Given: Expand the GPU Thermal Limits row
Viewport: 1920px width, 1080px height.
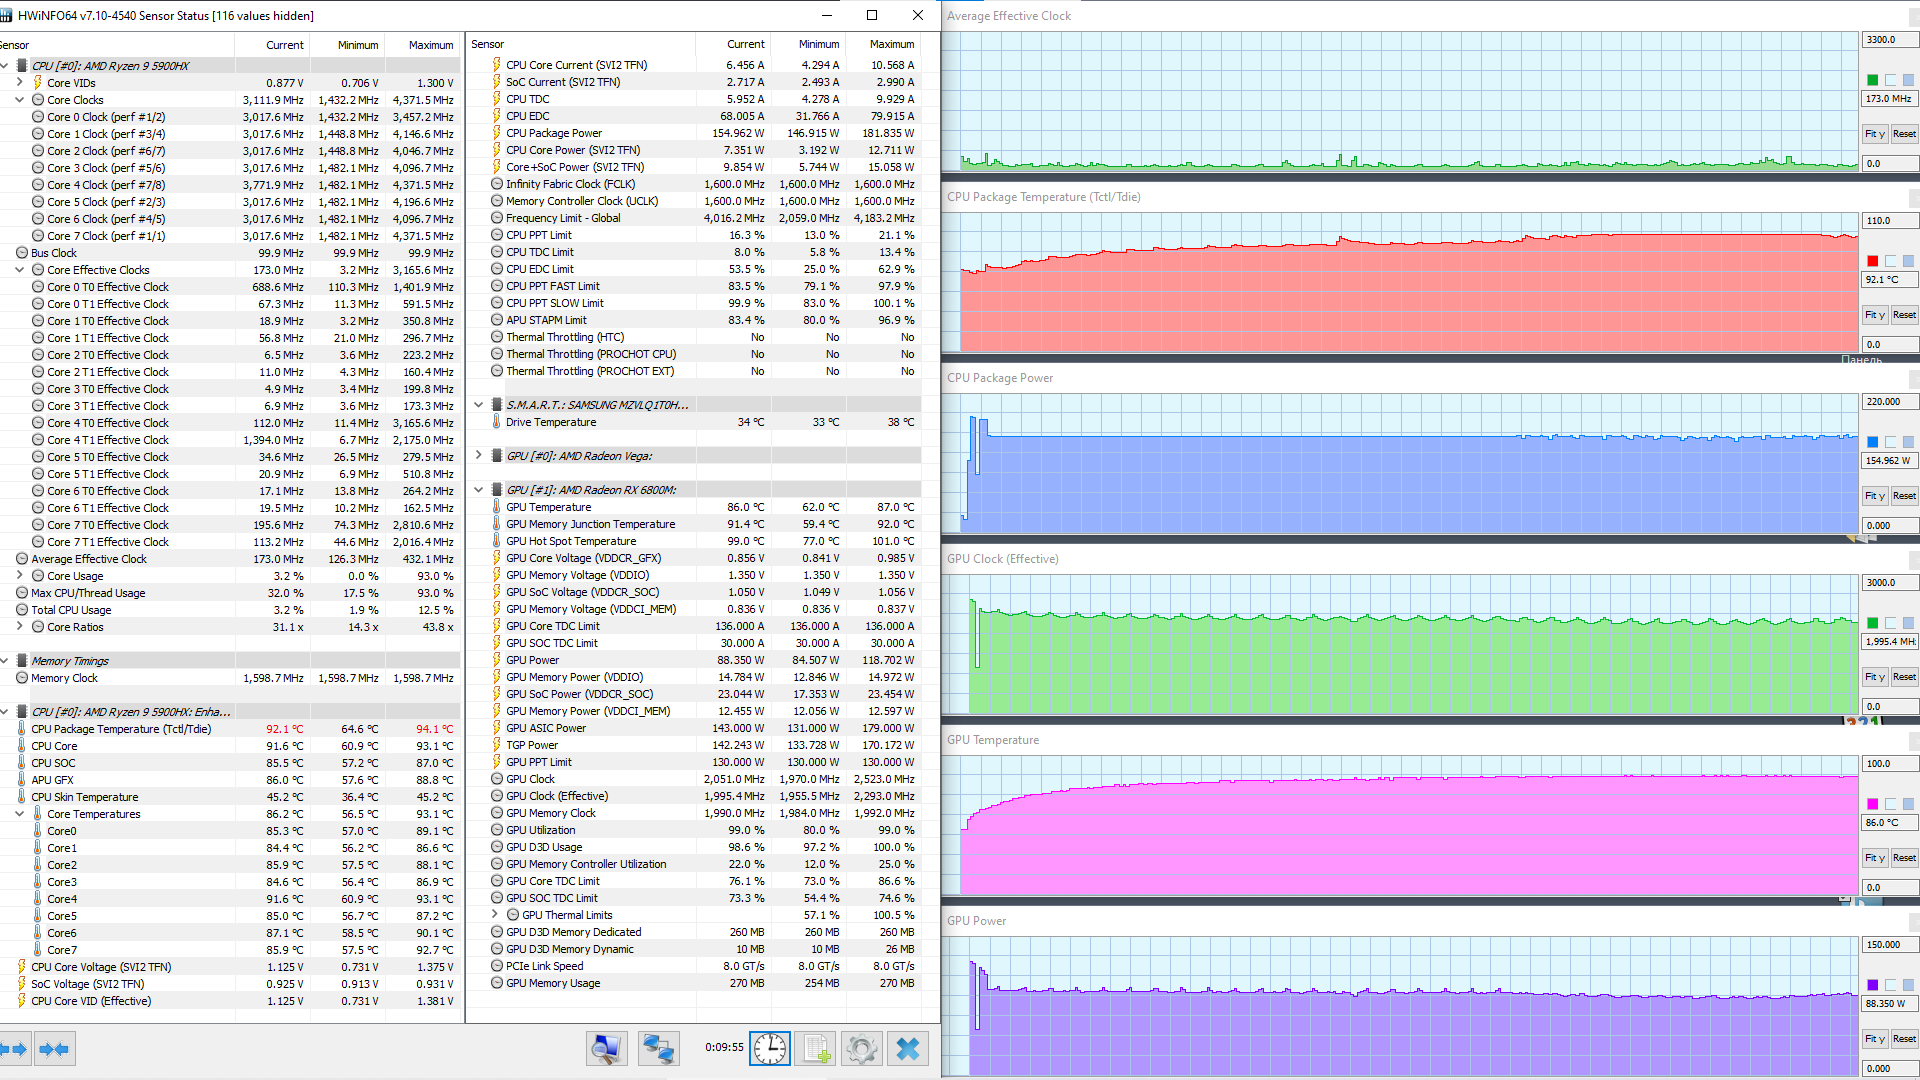Looking at the screenshot, I should click(x=495, y=915).
